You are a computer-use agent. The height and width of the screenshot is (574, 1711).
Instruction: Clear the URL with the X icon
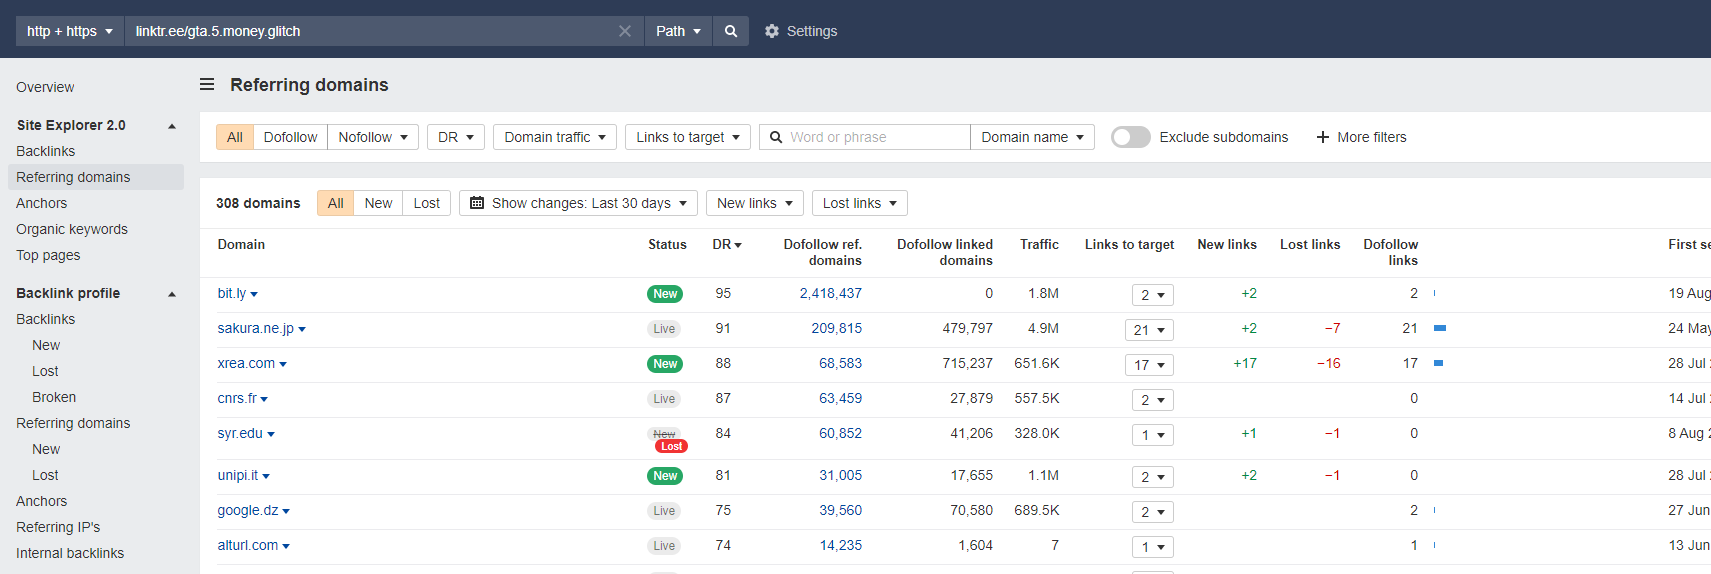pos(625,31)
